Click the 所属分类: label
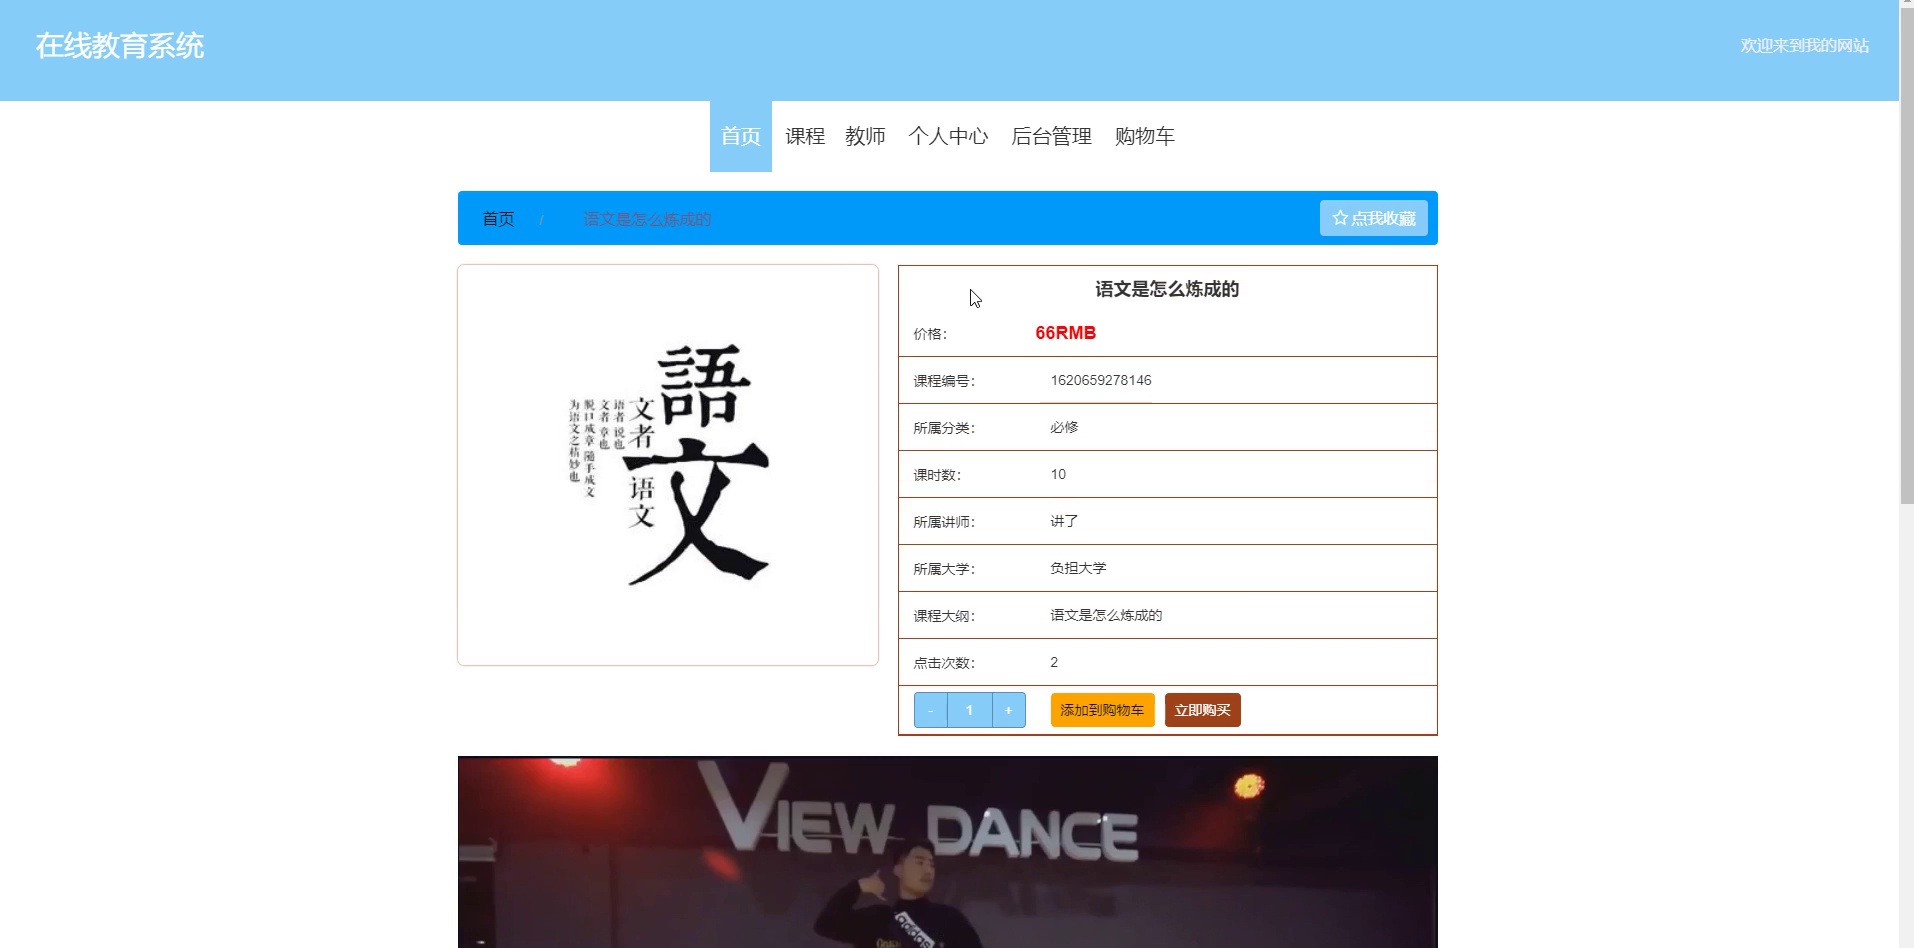 [944, 428]
